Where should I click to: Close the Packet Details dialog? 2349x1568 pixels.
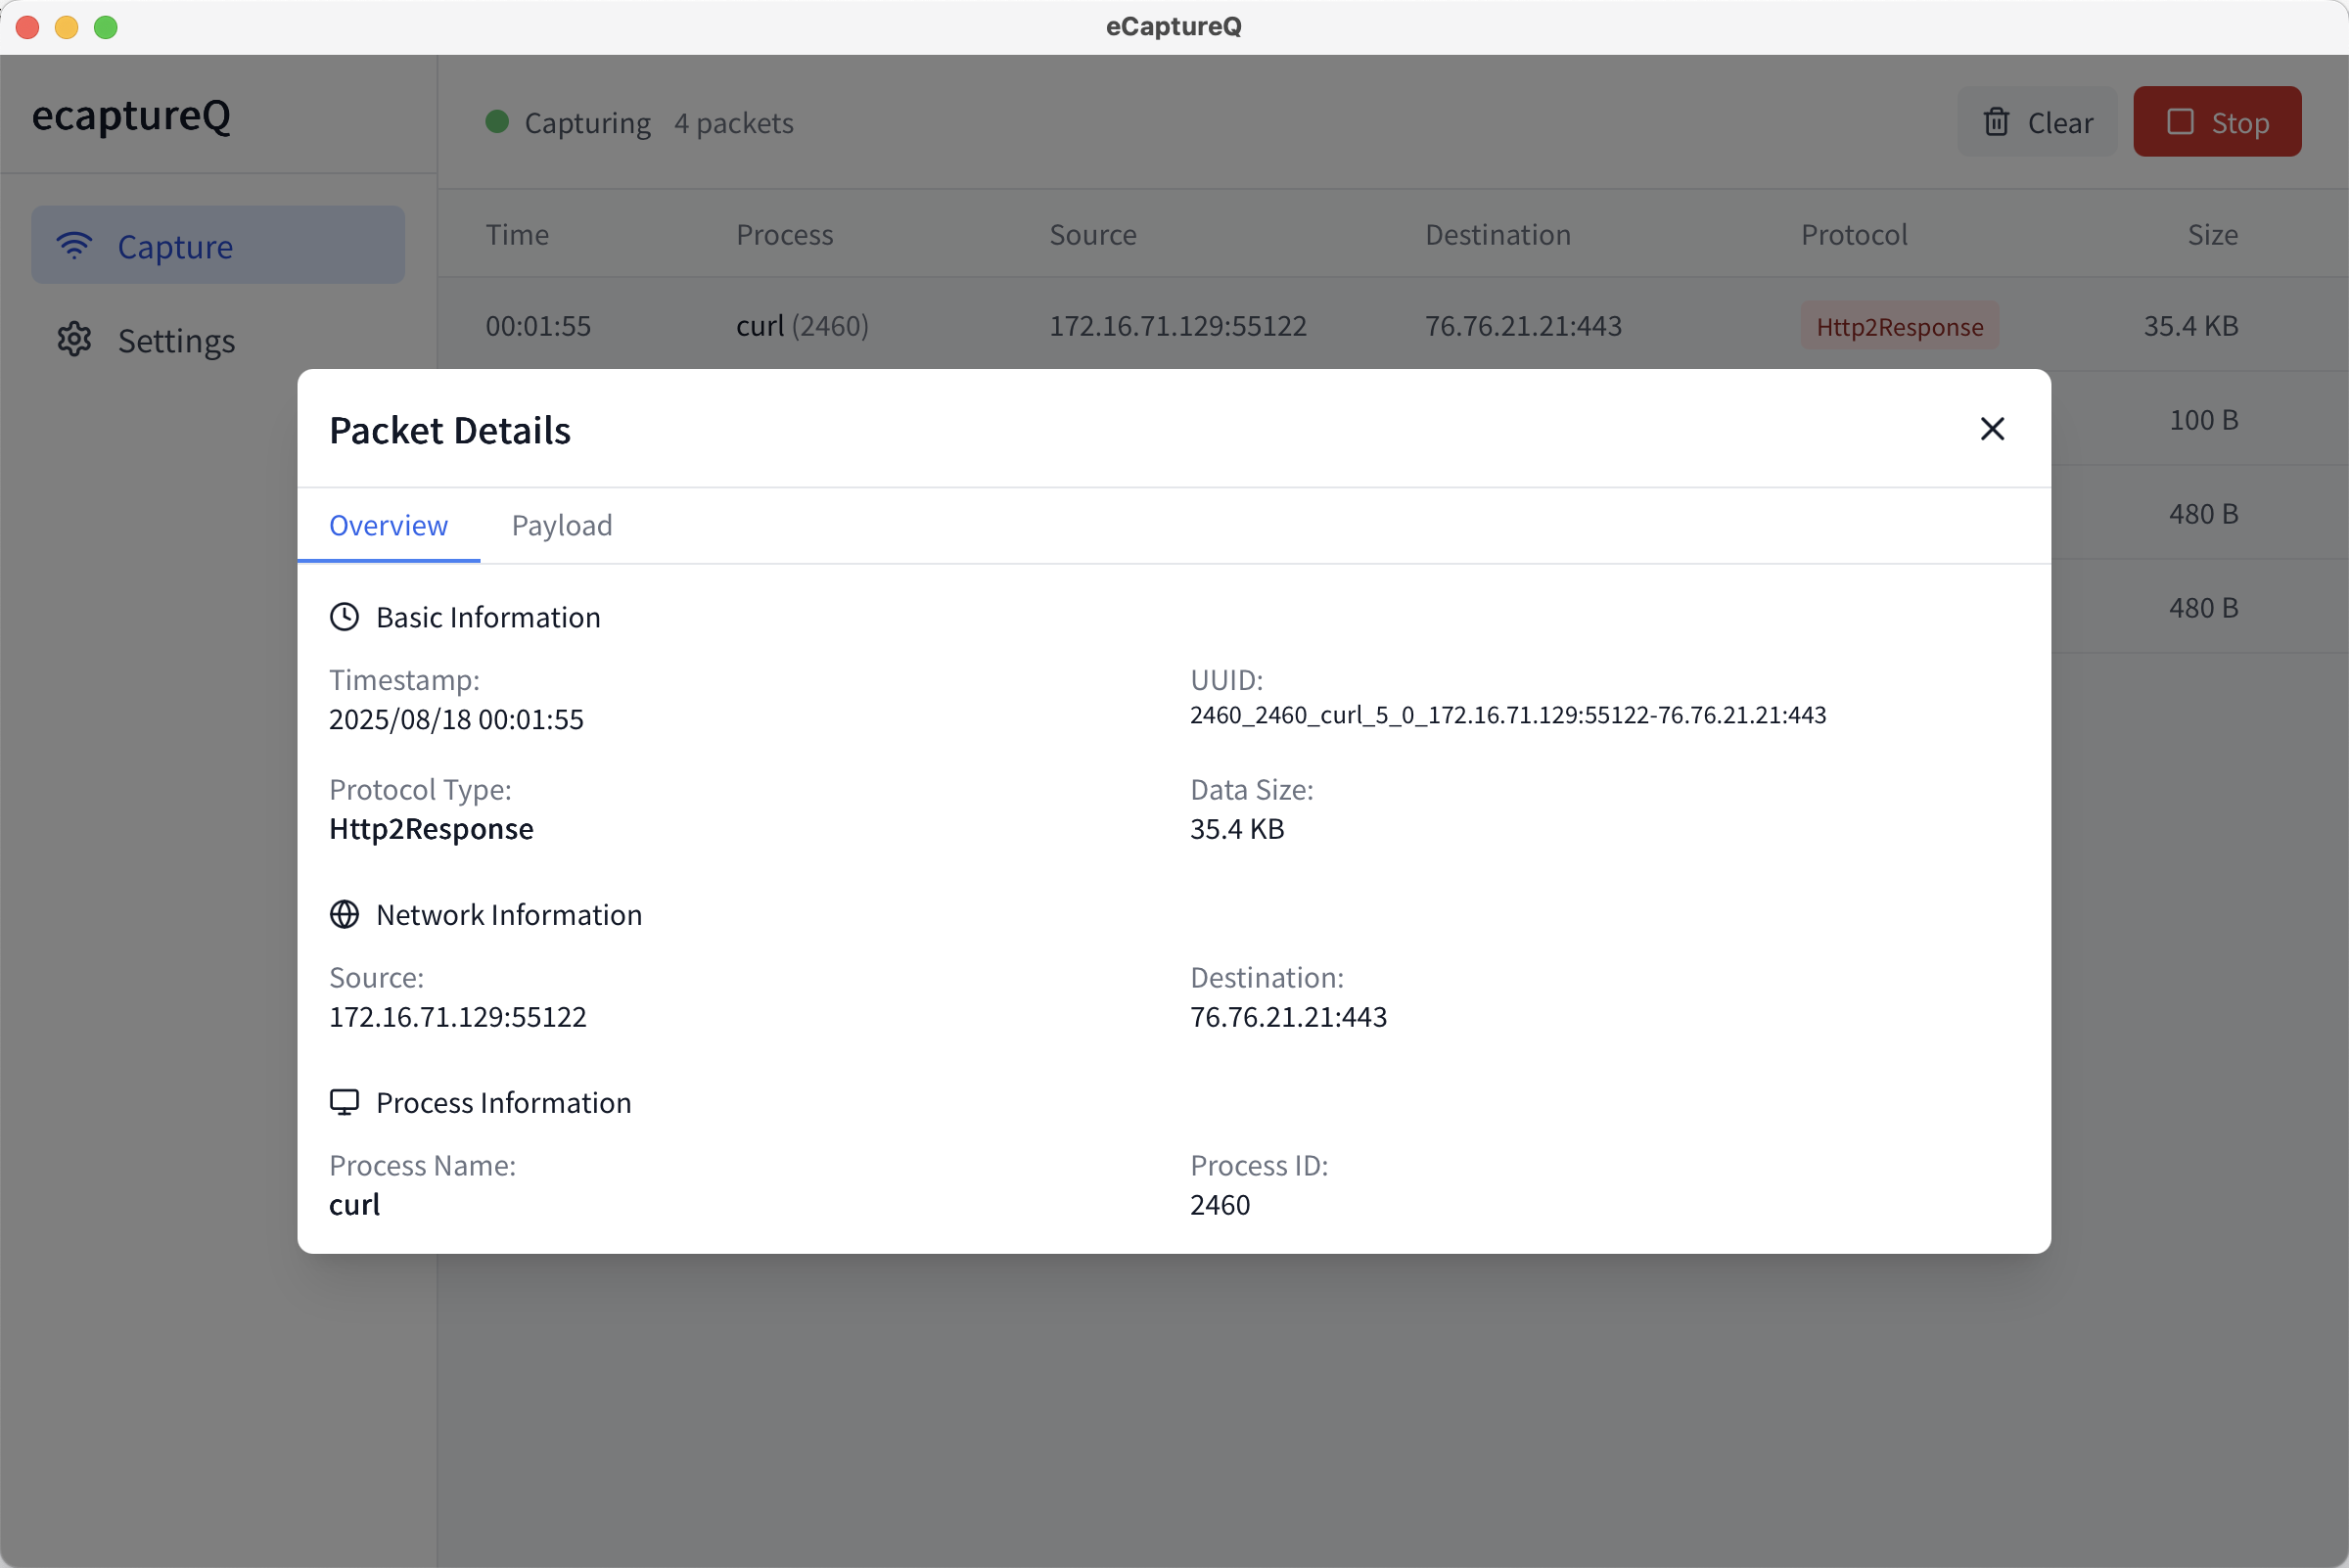(1992, 429)
